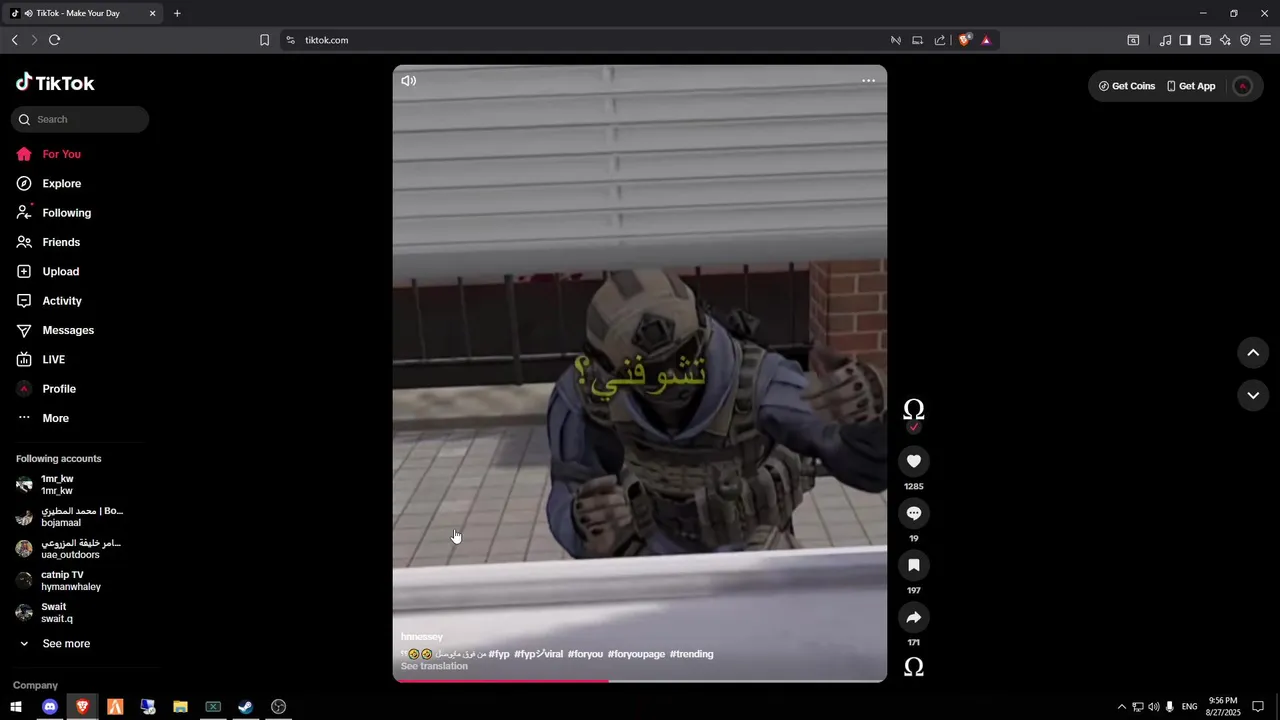Open the Brave Wallet icon
The width and height of the screenshot is (1280, 720).
click(x=1205, y=40)
